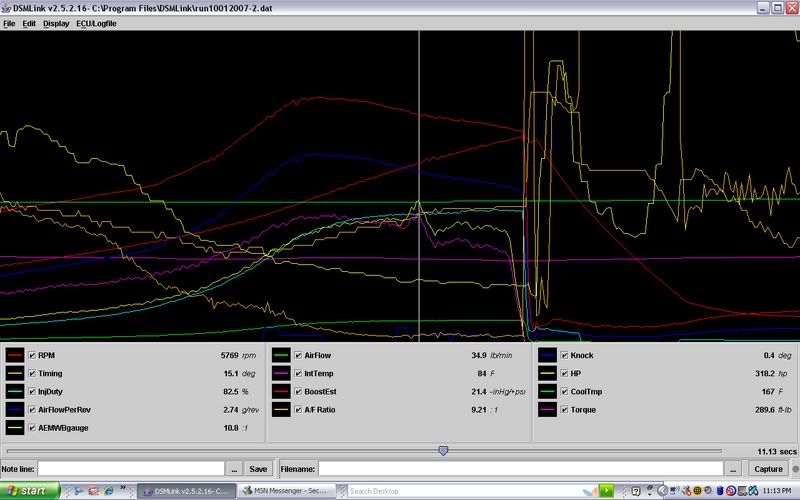The height and width of the screenshot is (500, 800).
Task: Open the ECU/Logfile menu
Action: (x=96, y=23)
